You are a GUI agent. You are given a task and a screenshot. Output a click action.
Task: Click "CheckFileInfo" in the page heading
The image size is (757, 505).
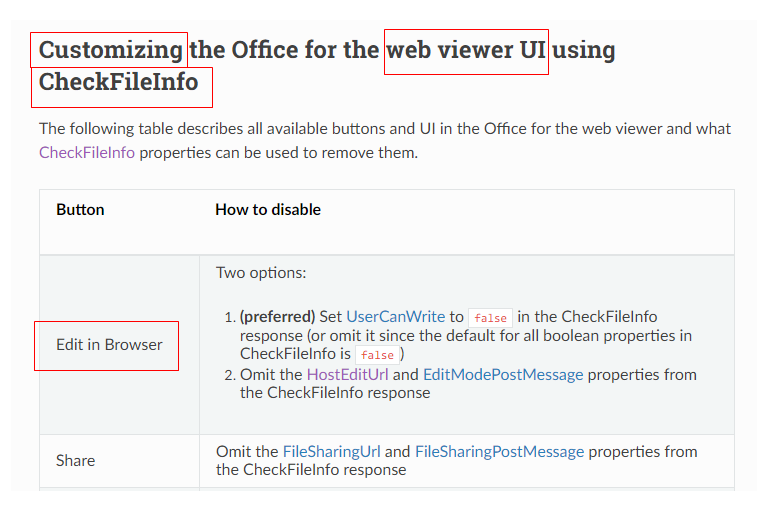pos(119,82)
